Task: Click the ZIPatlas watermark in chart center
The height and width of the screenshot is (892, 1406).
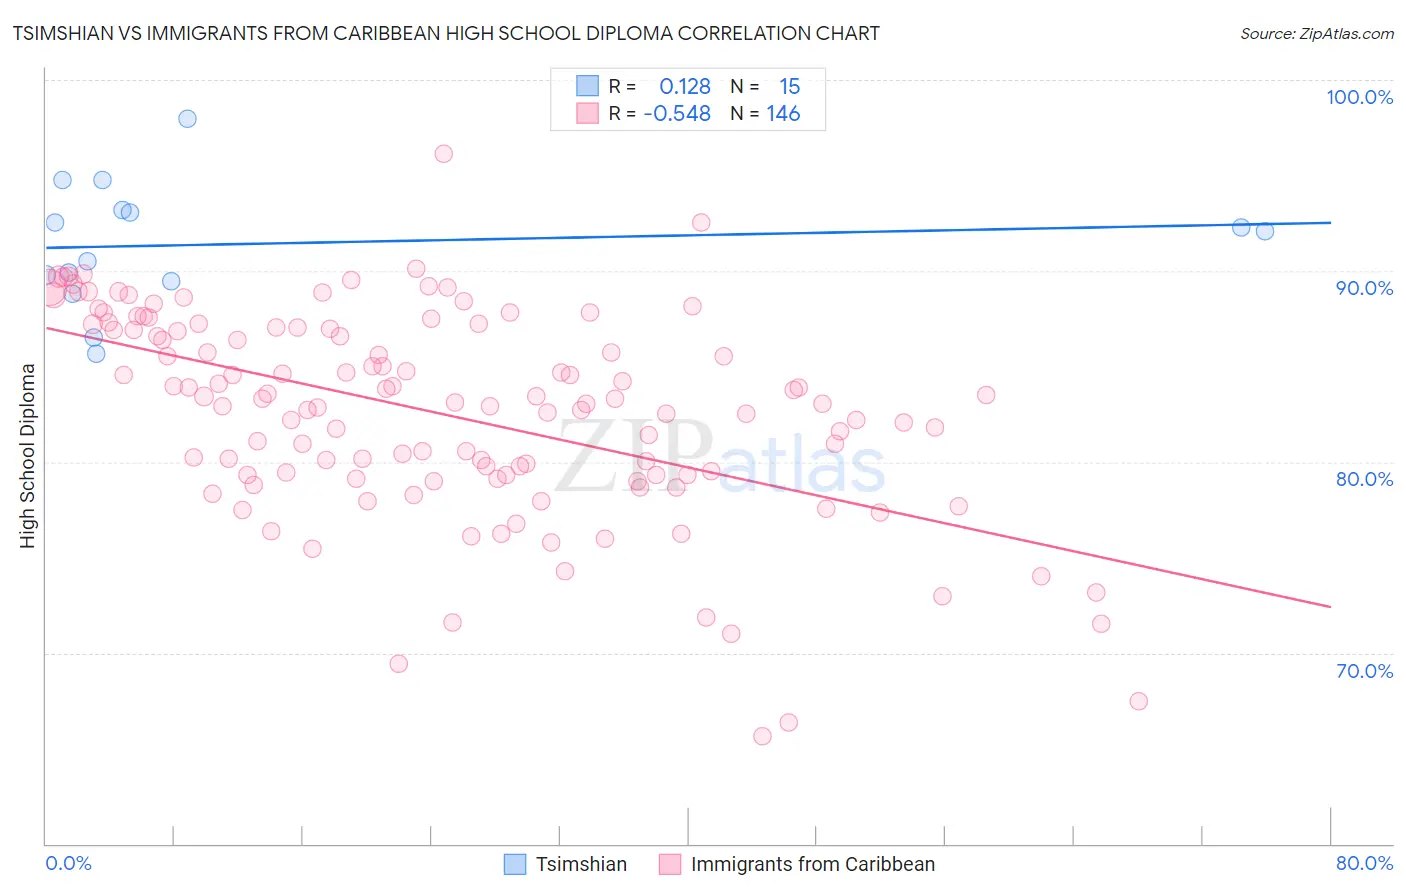Action: pyautogui.click(x=720, y=457)
